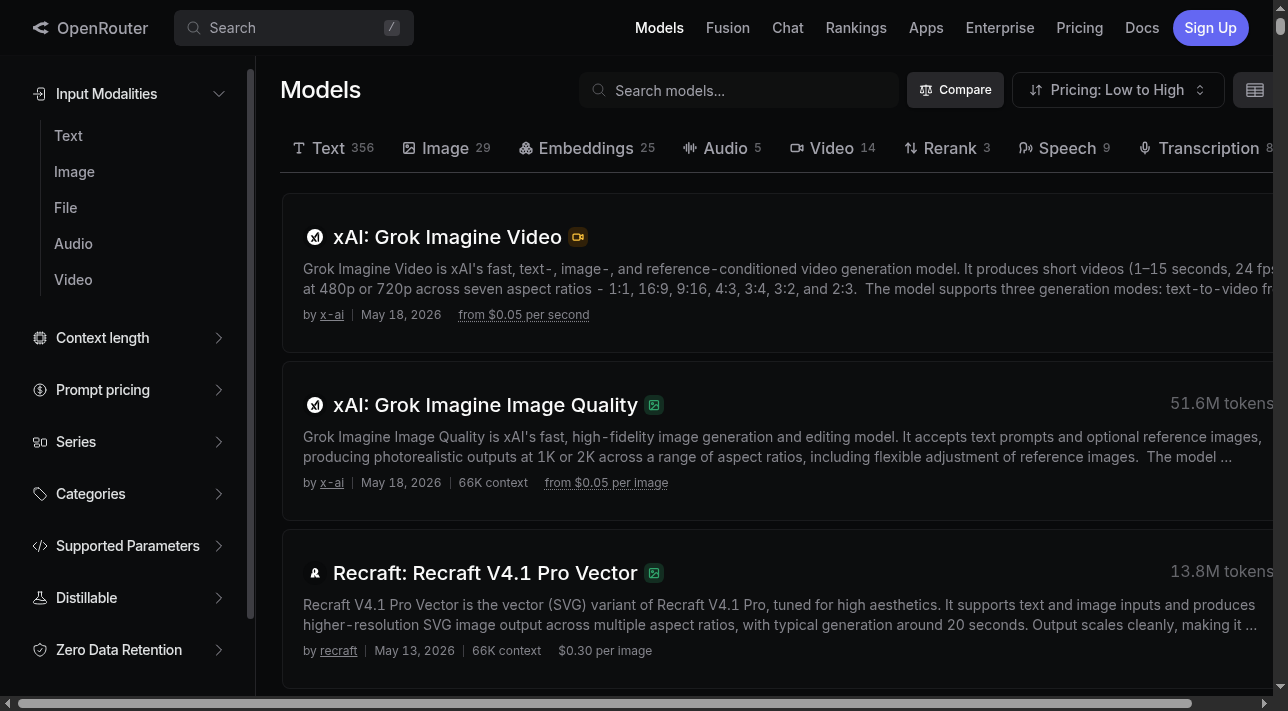Expand the Prompt pricing filter
This screenshot has width=1288, height=711.
coord(219,390)
